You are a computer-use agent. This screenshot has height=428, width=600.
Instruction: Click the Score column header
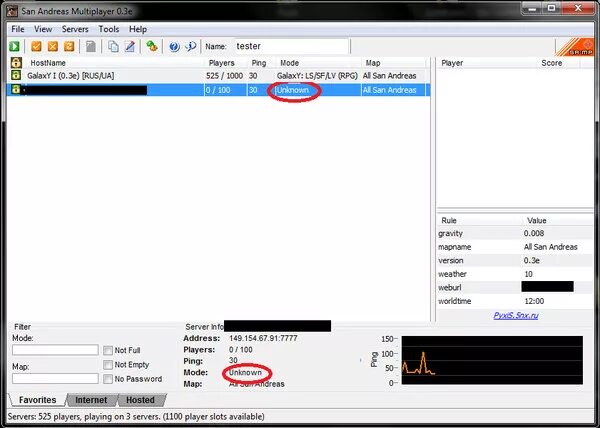click(x=559, y=63)
